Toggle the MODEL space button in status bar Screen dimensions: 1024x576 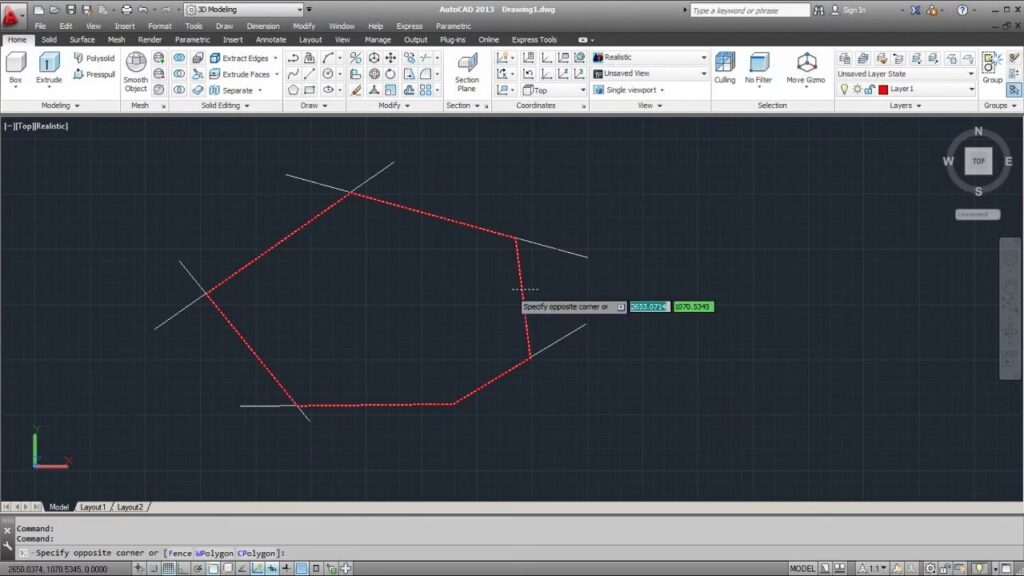(x=802, y=569)
